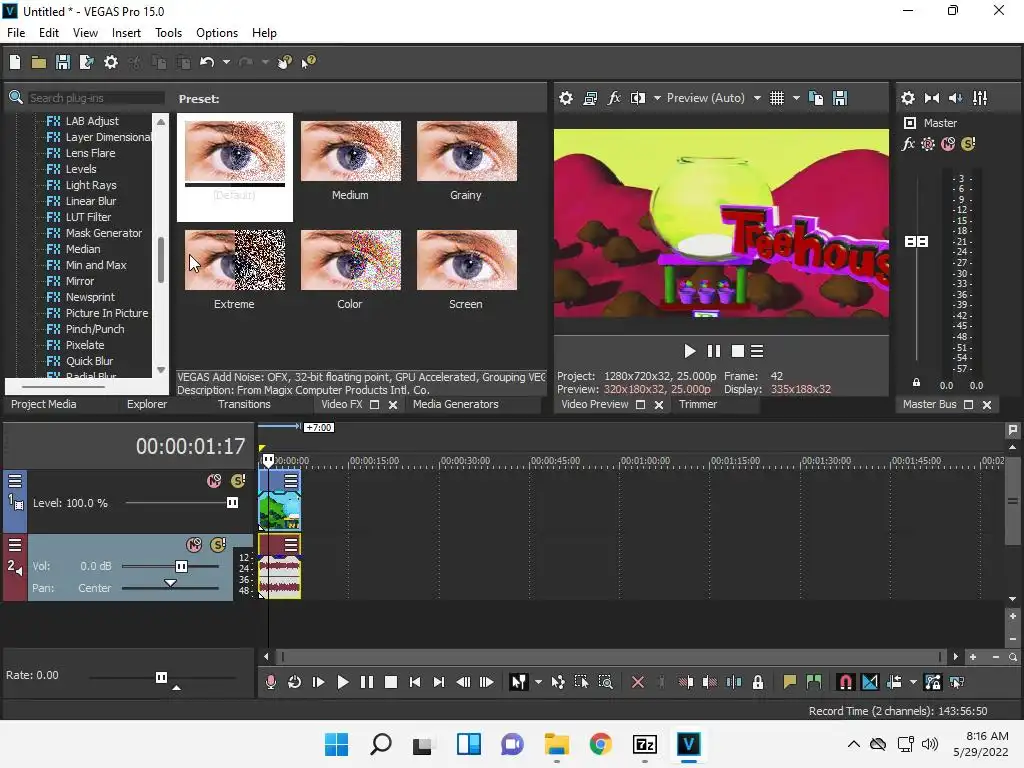Lock Master fader channels
Viewport: 1024px width, 768px height.
click(916, 383)
